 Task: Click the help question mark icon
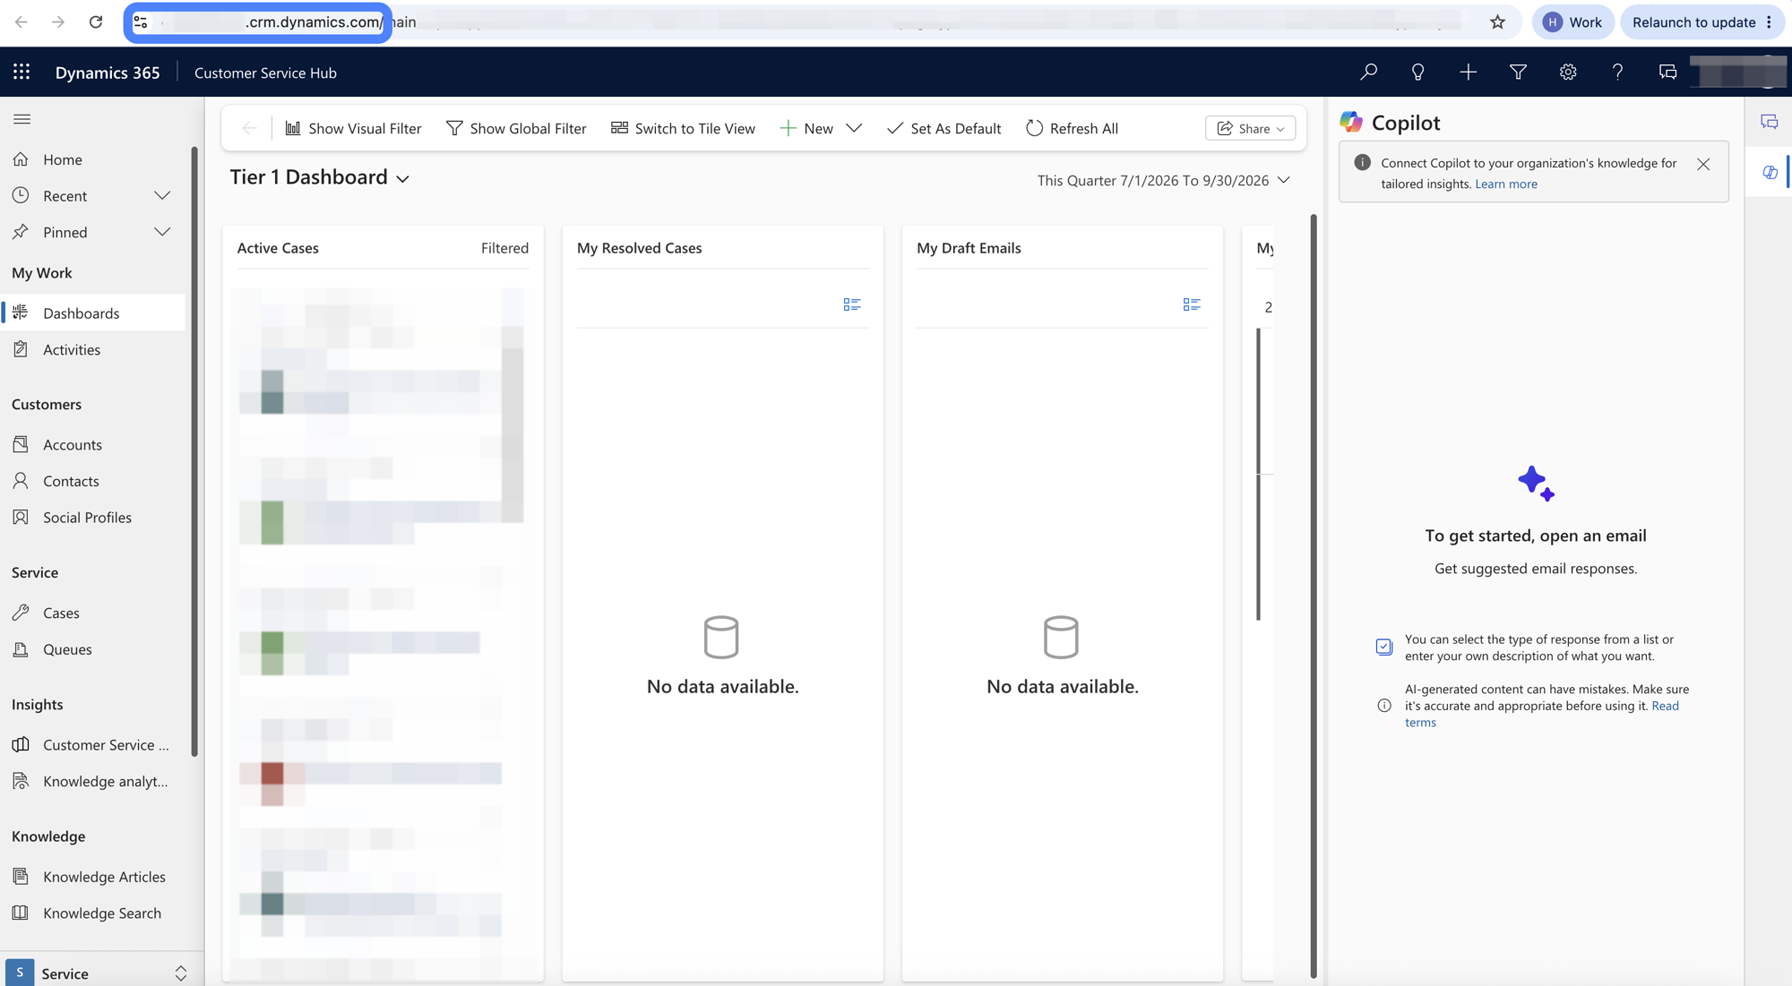tap(1617, 72)
